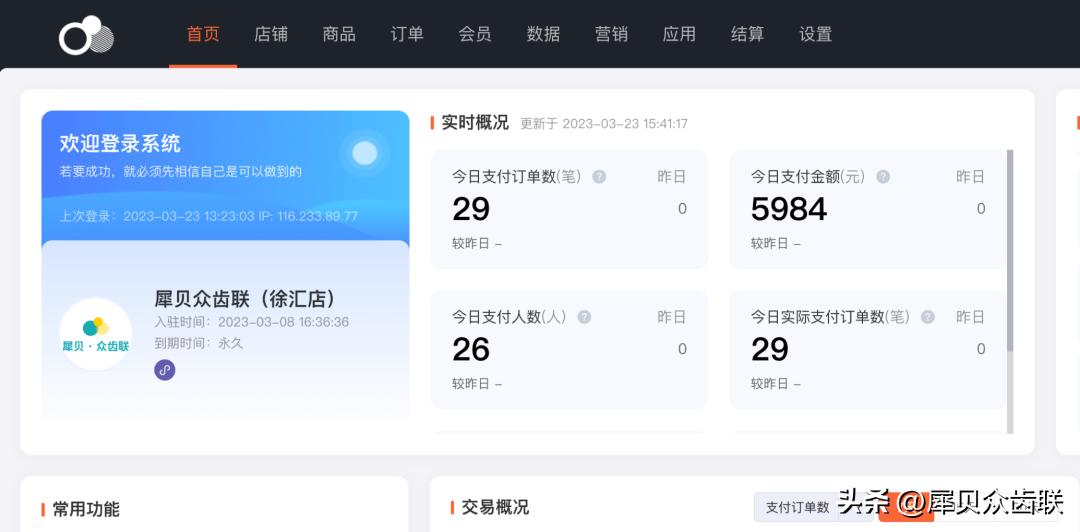
Task: Click the 今日支付人数 value 26
Action: [x=471, y=349]
